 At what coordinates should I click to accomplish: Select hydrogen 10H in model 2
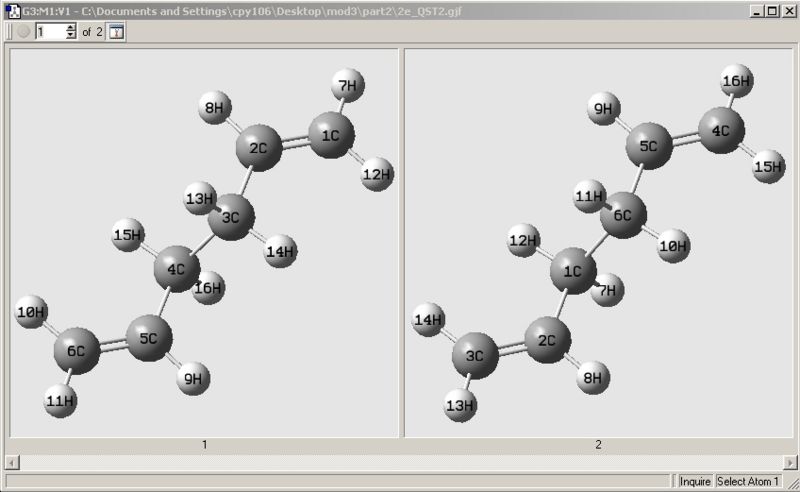pos(673,246)
